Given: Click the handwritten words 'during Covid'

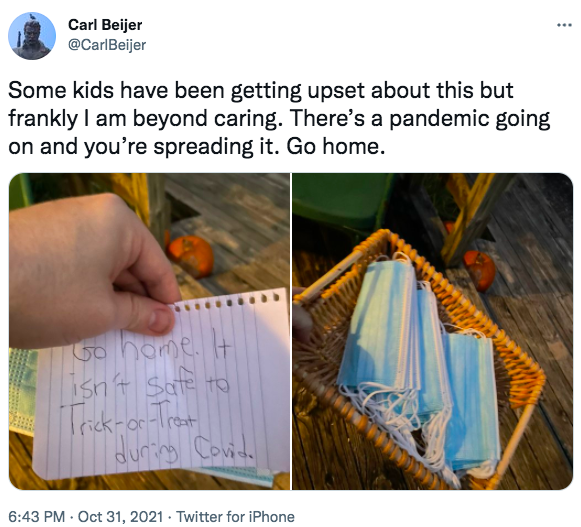Looking at the screenshot, I should (x=185, y=450).
